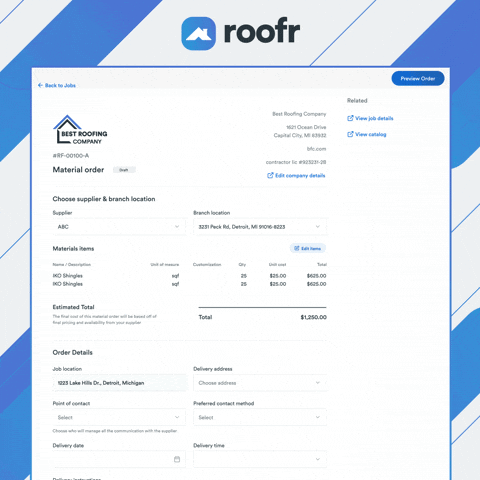This screenshot has height=480, width=480.
Task: Click Edit company details link
Action: click(296, 176)
